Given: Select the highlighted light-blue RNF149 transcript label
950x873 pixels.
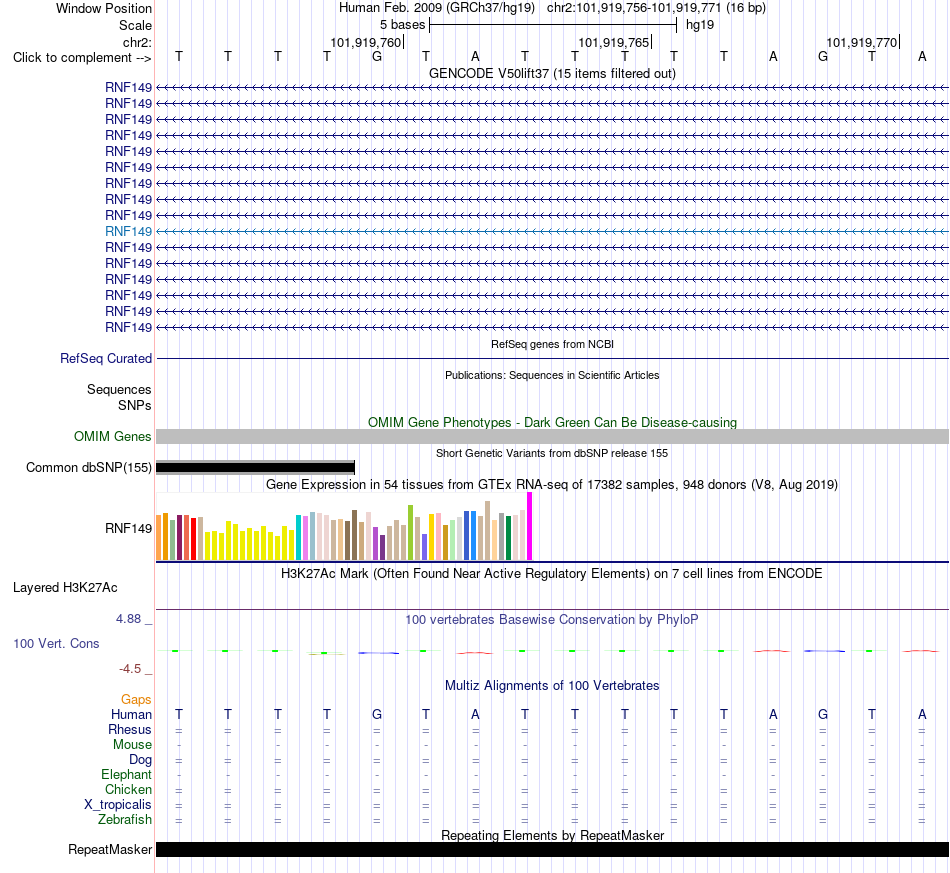Looking at the screenshot, I should click(x=128, y=231).
